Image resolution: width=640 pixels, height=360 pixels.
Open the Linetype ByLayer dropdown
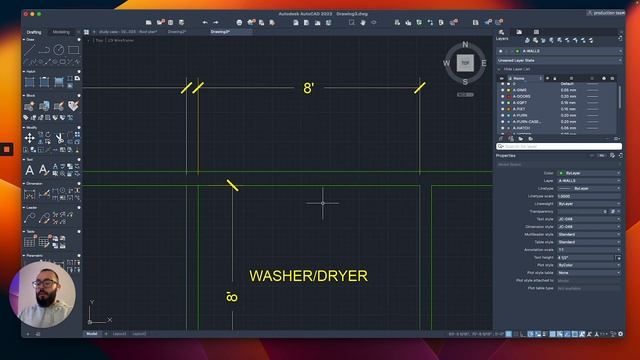[589, 189]
